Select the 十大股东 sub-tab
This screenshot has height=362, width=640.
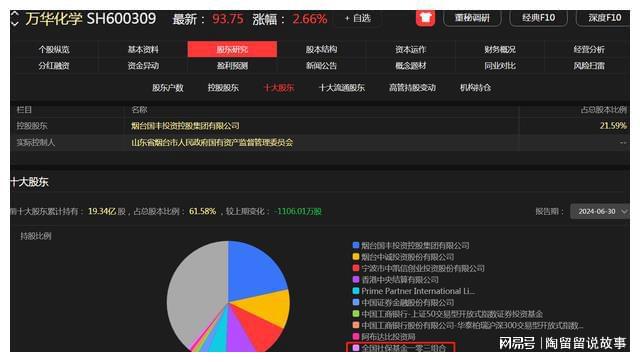279,88
